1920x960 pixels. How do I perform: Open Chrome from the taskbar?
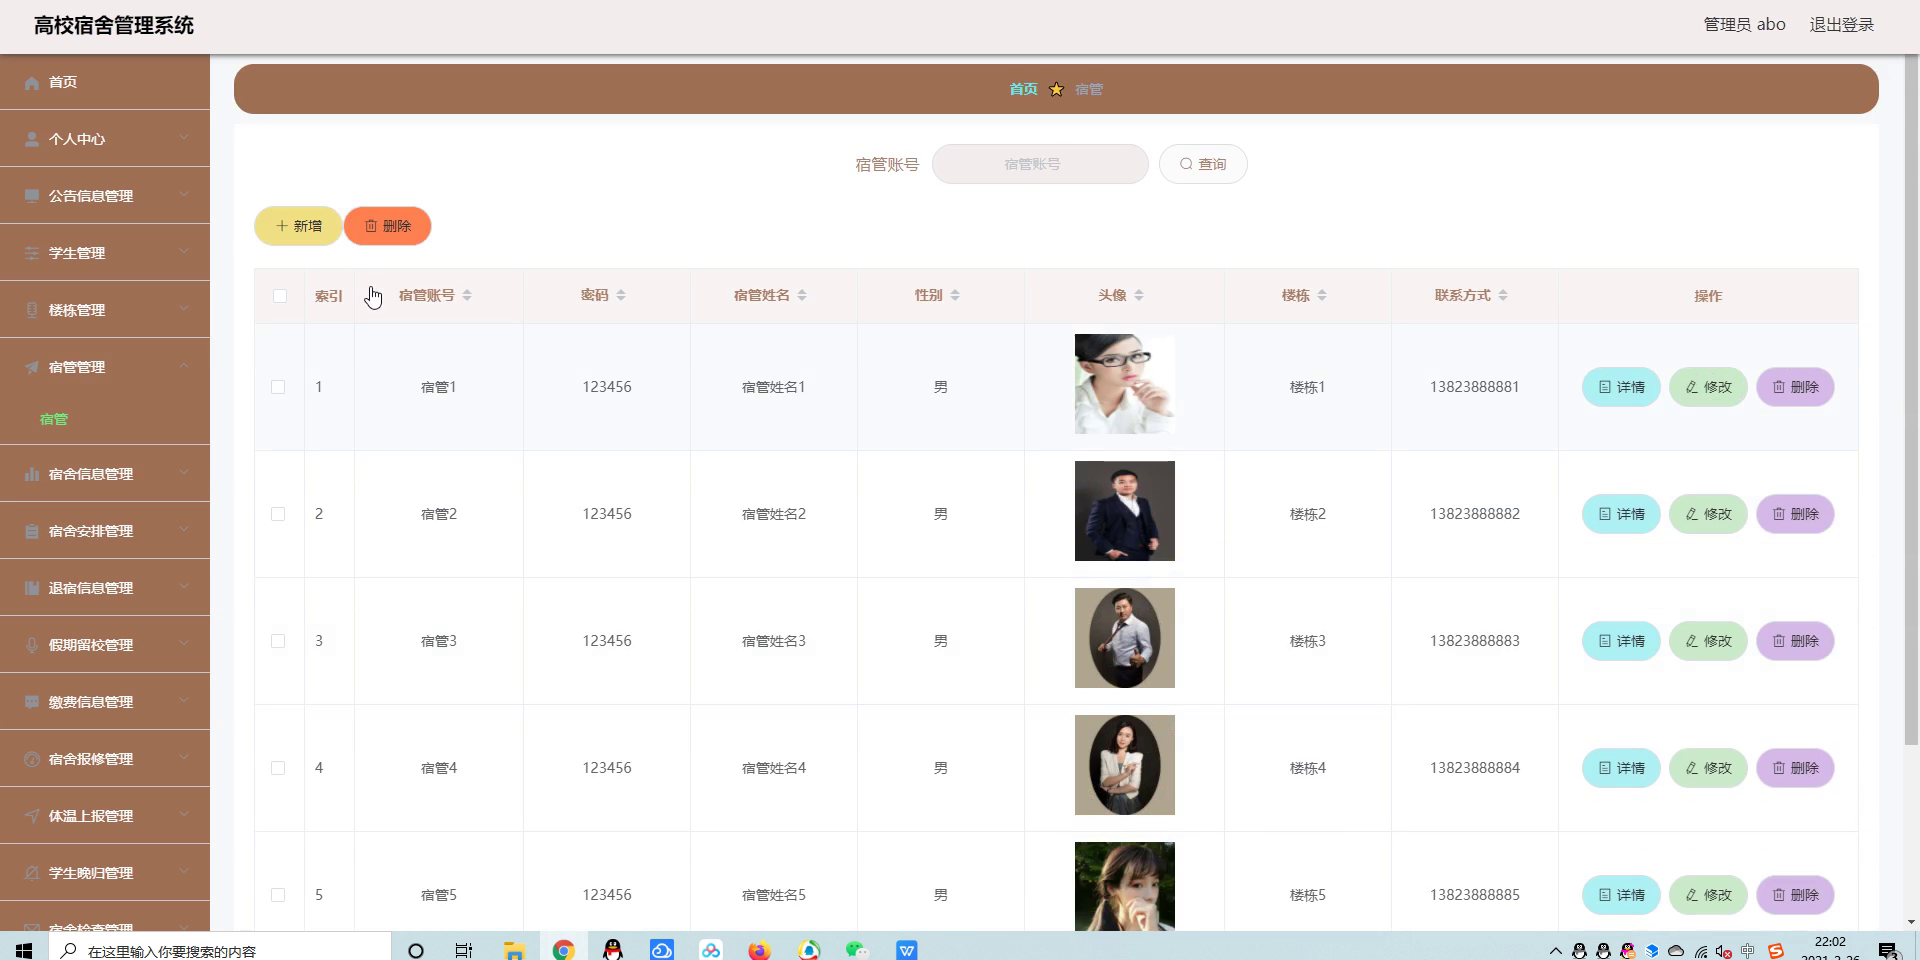tap(563, 950)
